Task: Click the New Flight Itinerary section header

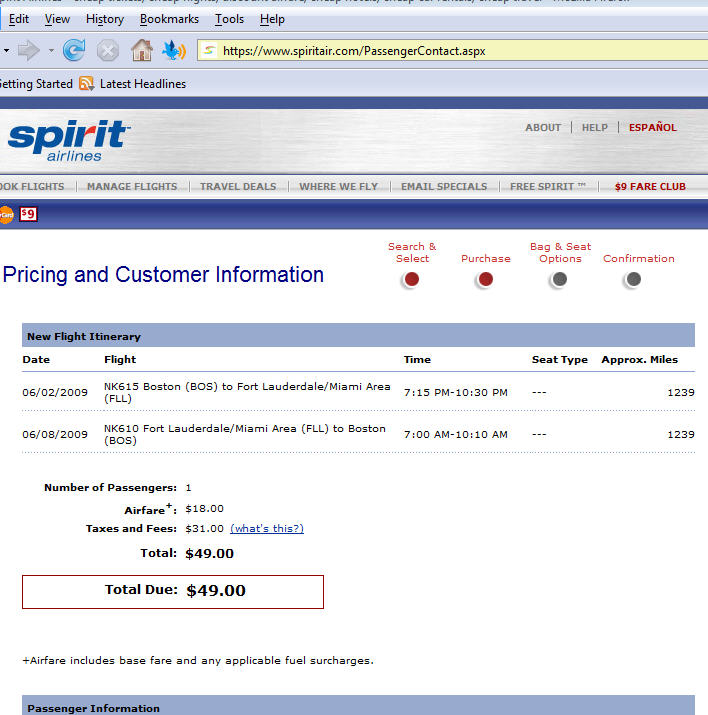Action: click(358, 336)
